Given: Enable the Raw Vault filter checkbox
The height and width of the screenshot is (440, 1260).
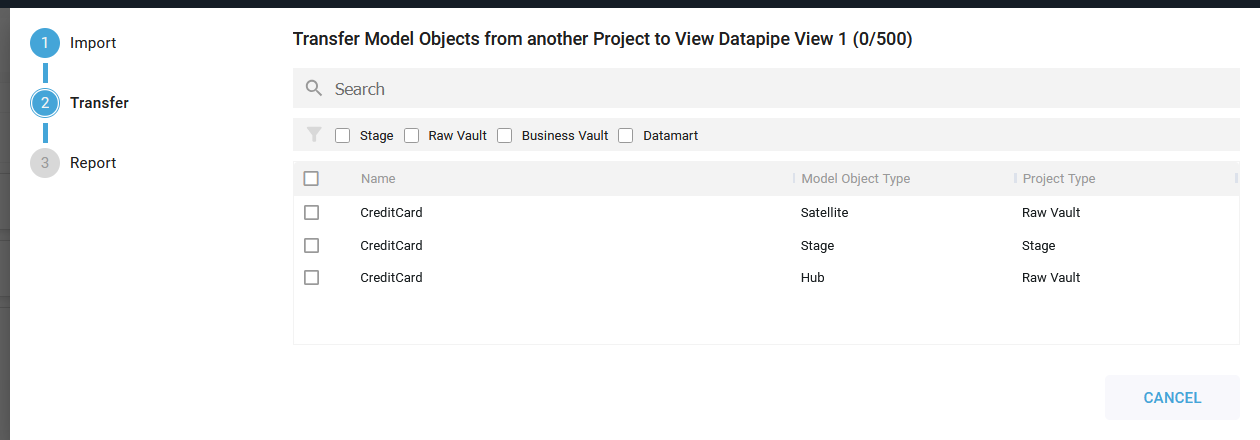Looking at the screenshot, I should coord(412,136).
